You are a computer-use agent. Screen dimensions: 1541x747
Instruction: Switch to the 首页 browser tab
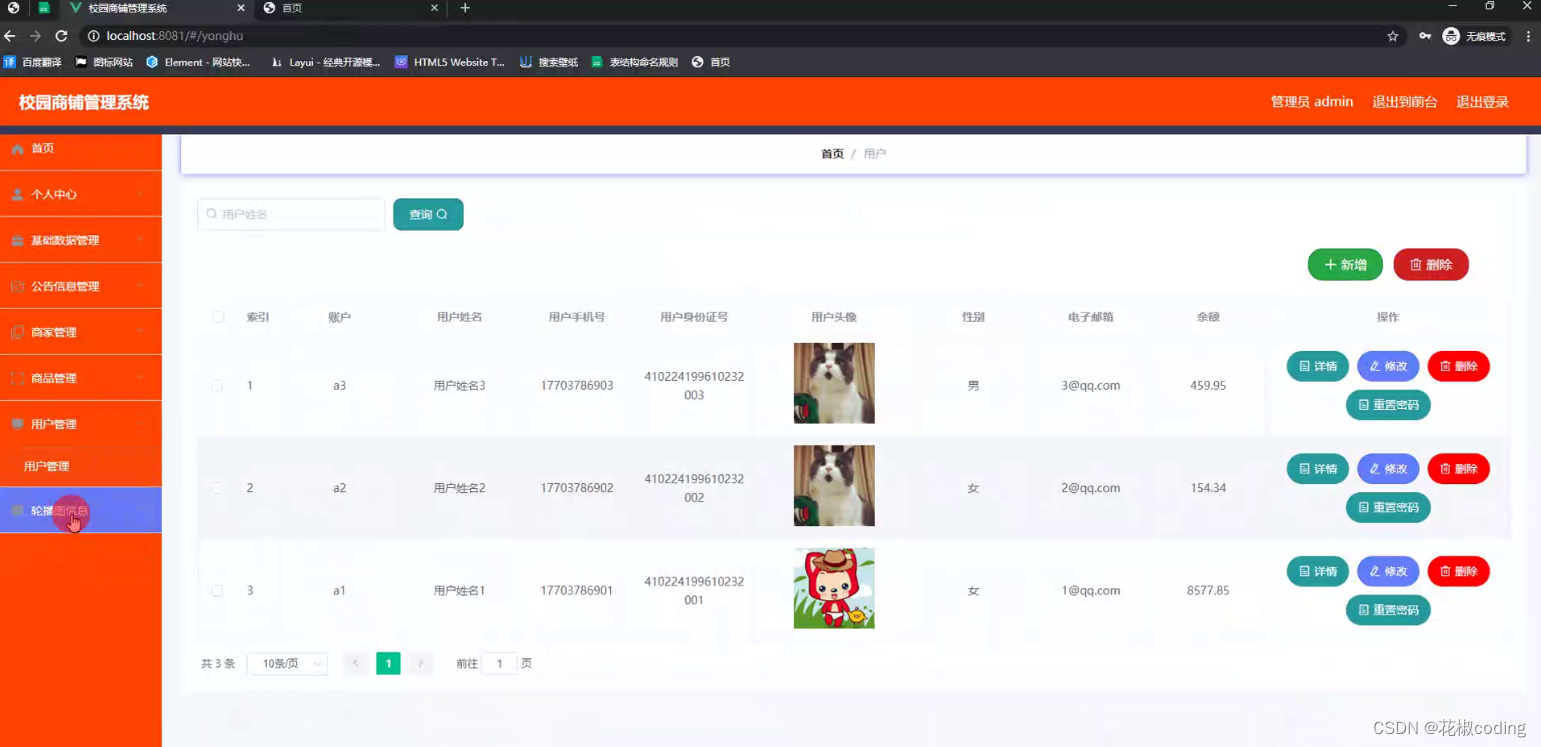click(x=350, y=8)
